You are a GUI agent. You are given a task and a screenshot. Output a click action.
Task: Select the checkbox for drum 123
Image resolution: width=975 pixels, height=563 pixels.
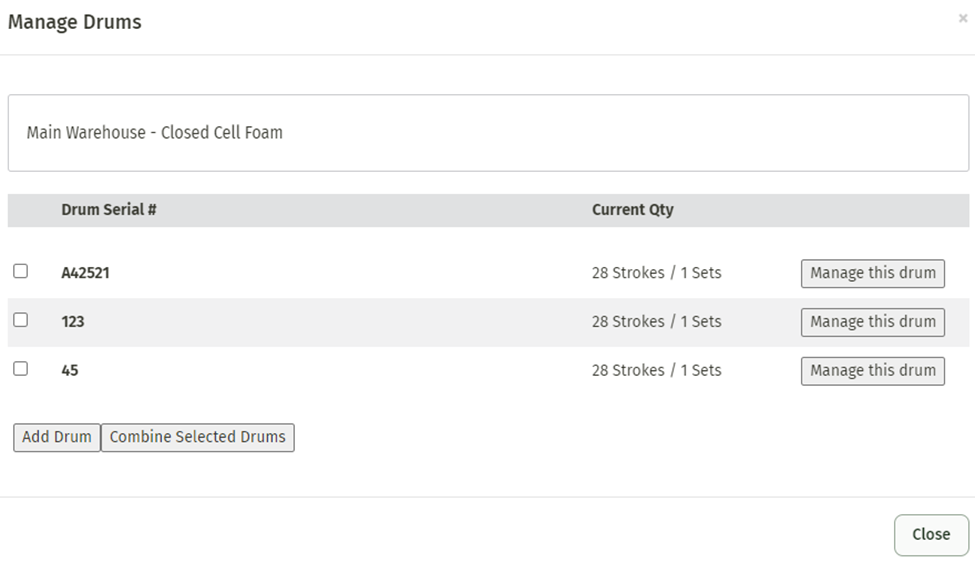[20, 320]
